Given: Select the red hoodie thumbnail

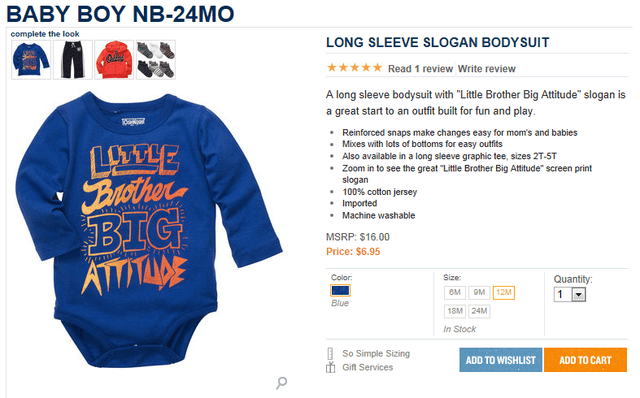Looking at the screenshot, I should [114, 60].
